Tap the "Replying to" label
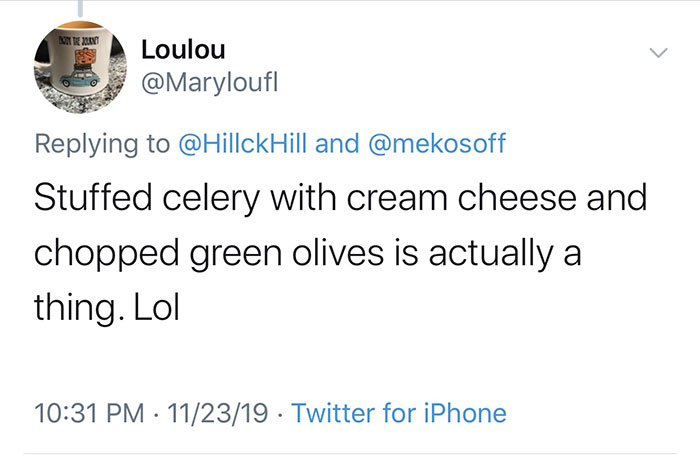 [102, 143]
